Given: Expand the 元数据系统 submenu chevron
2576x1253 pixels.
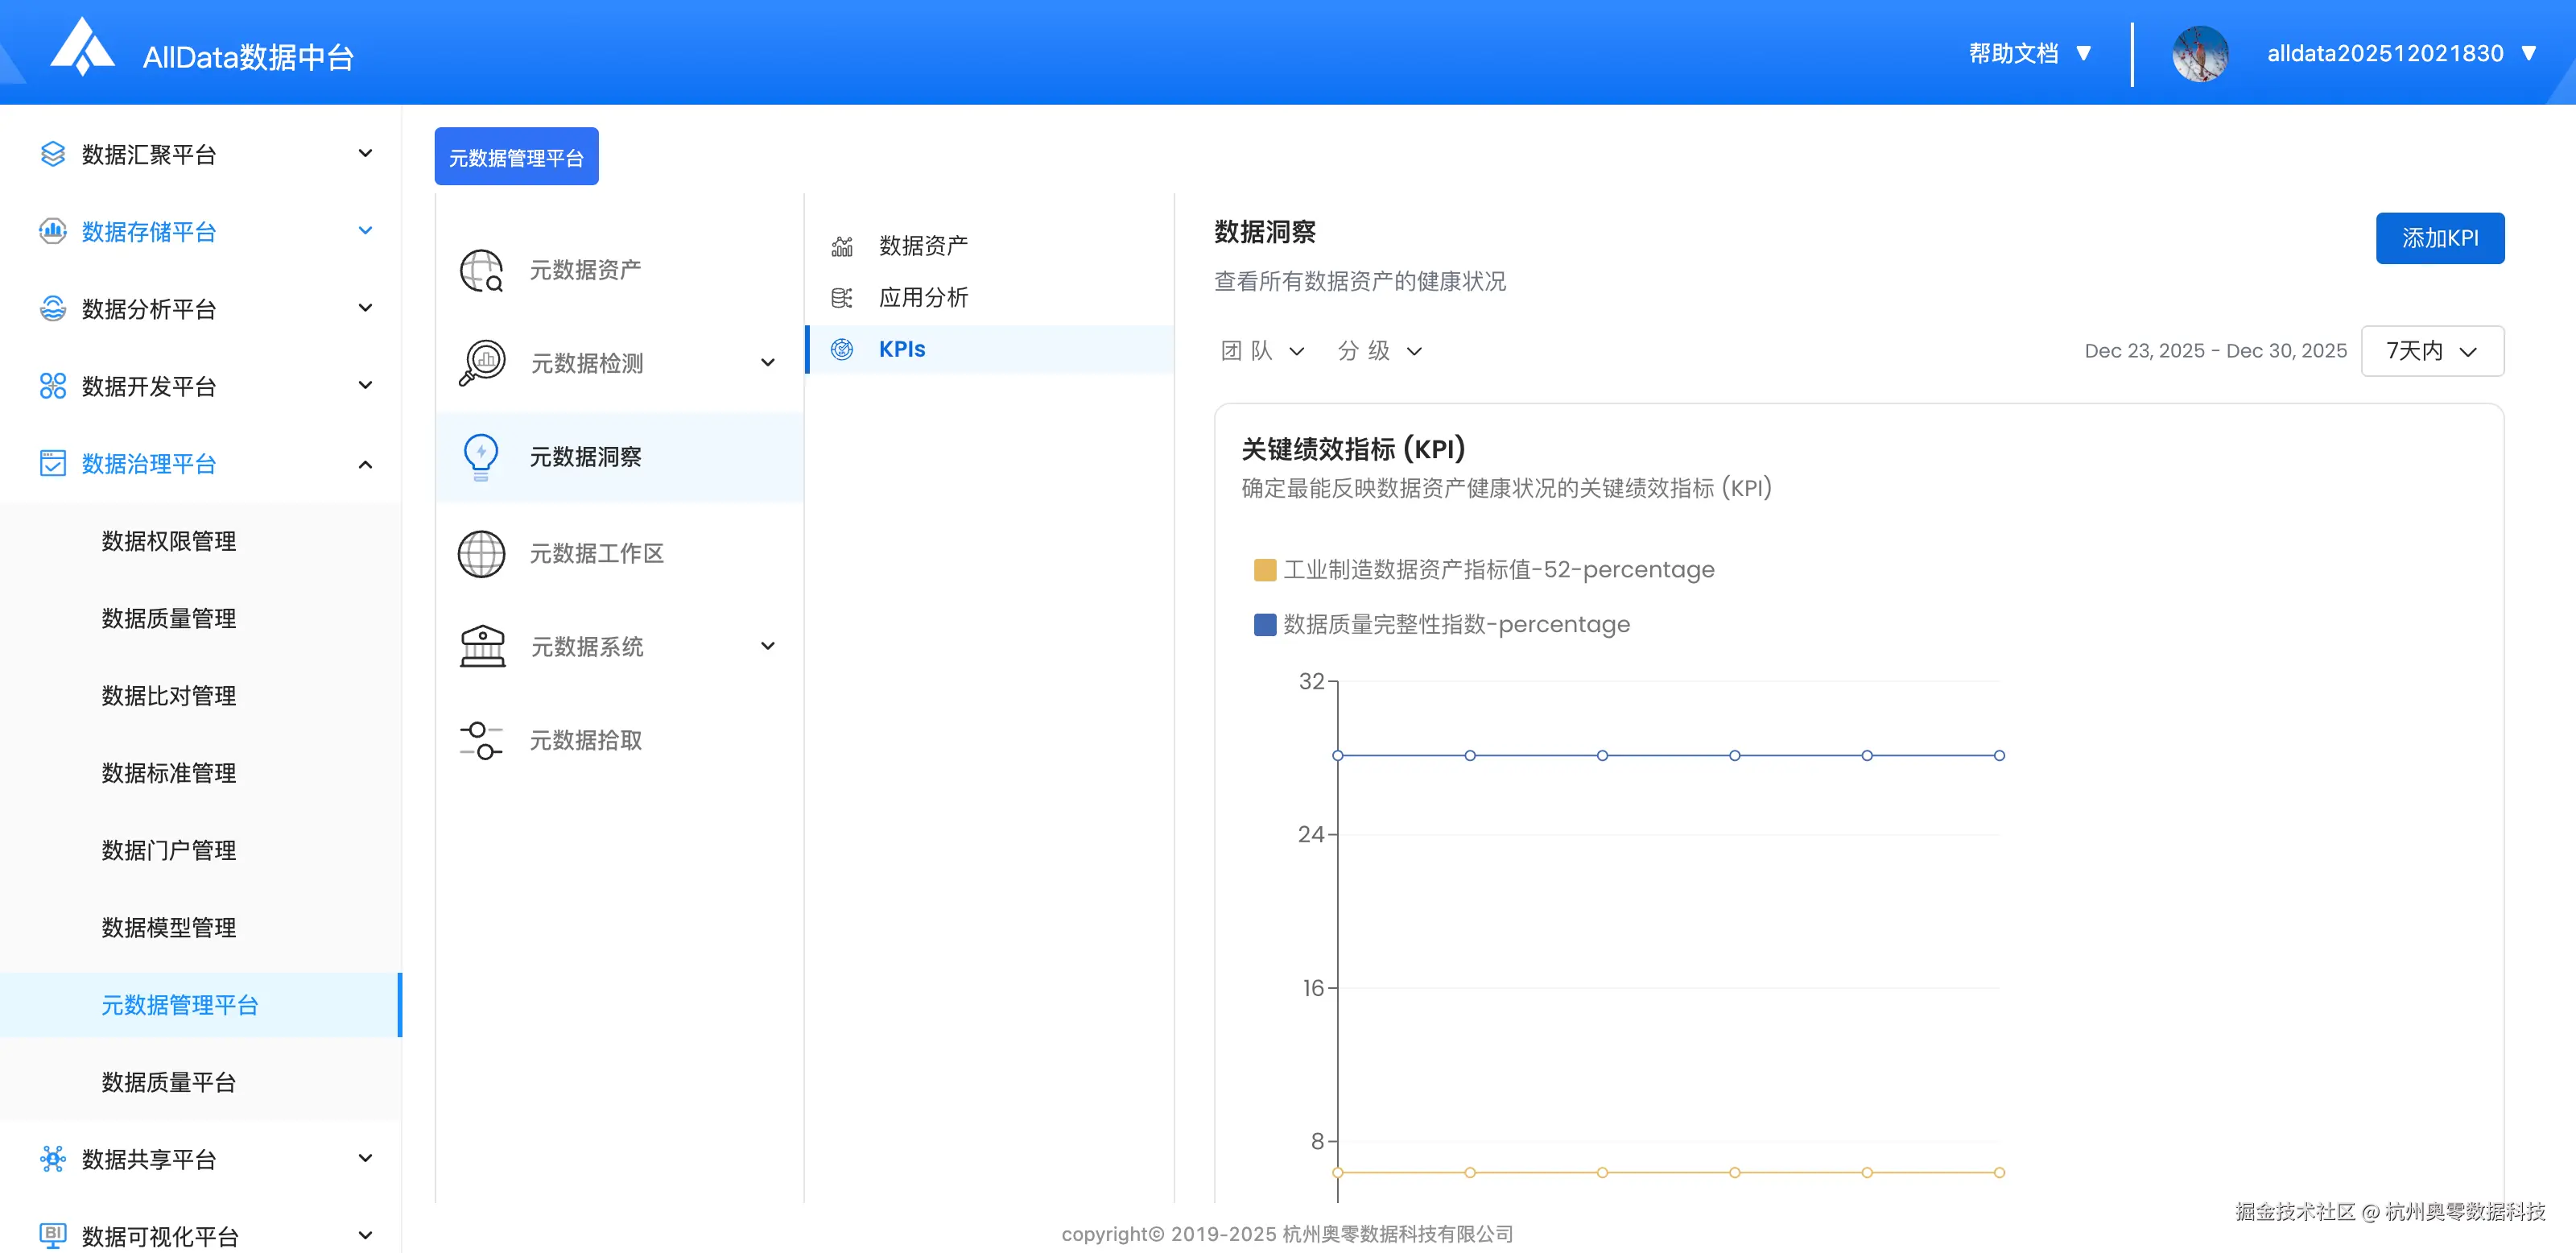Looking at the screenshot, I should [768, 646].
